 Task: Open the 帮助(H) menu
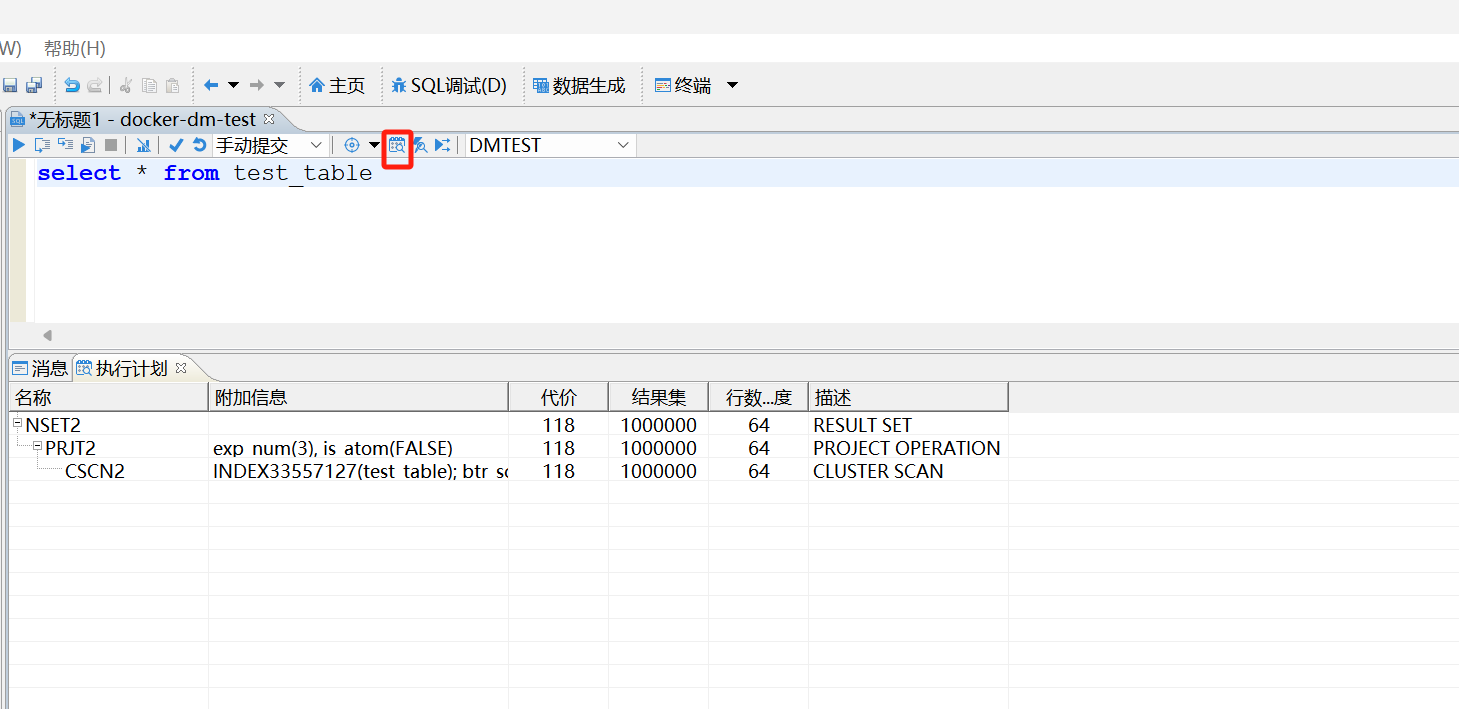click(x=75, y=48)
